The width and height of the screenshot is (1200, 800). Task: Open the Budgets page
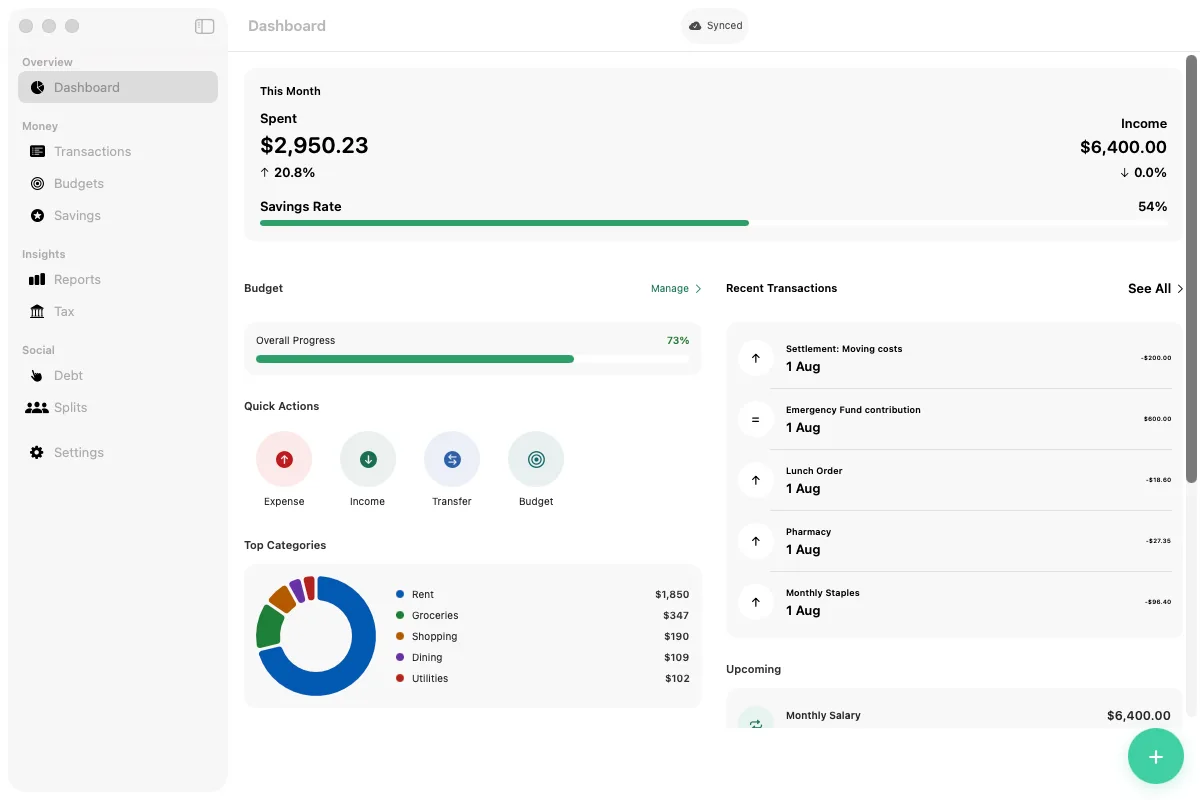118,184
